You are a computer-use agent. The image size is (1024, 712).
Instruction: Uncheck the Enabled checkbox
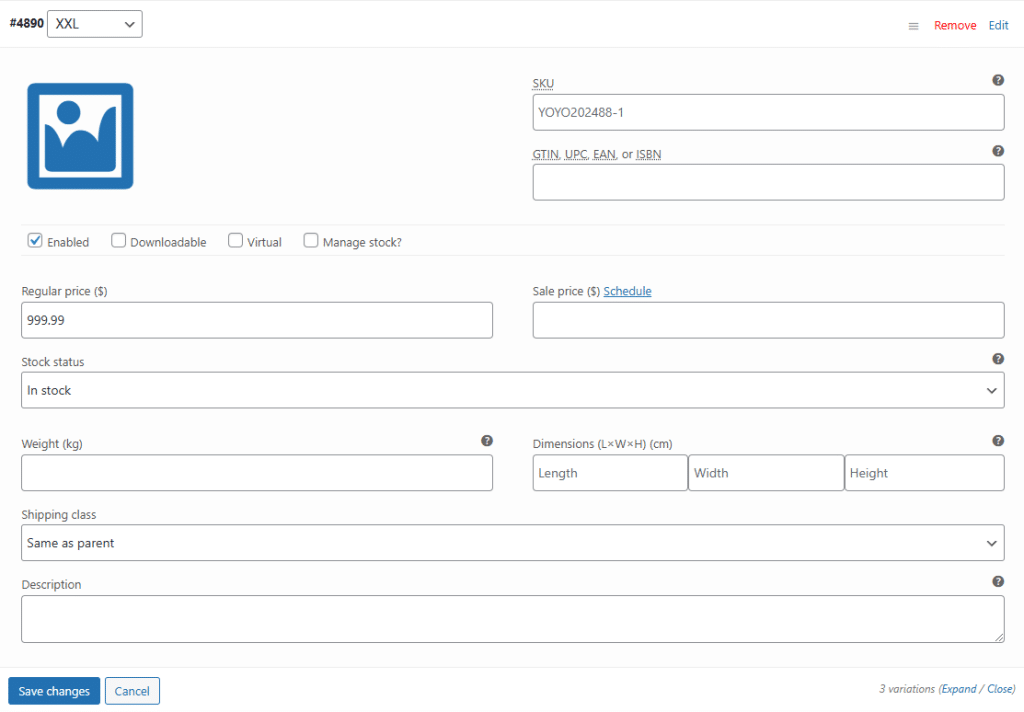(35, 240)
